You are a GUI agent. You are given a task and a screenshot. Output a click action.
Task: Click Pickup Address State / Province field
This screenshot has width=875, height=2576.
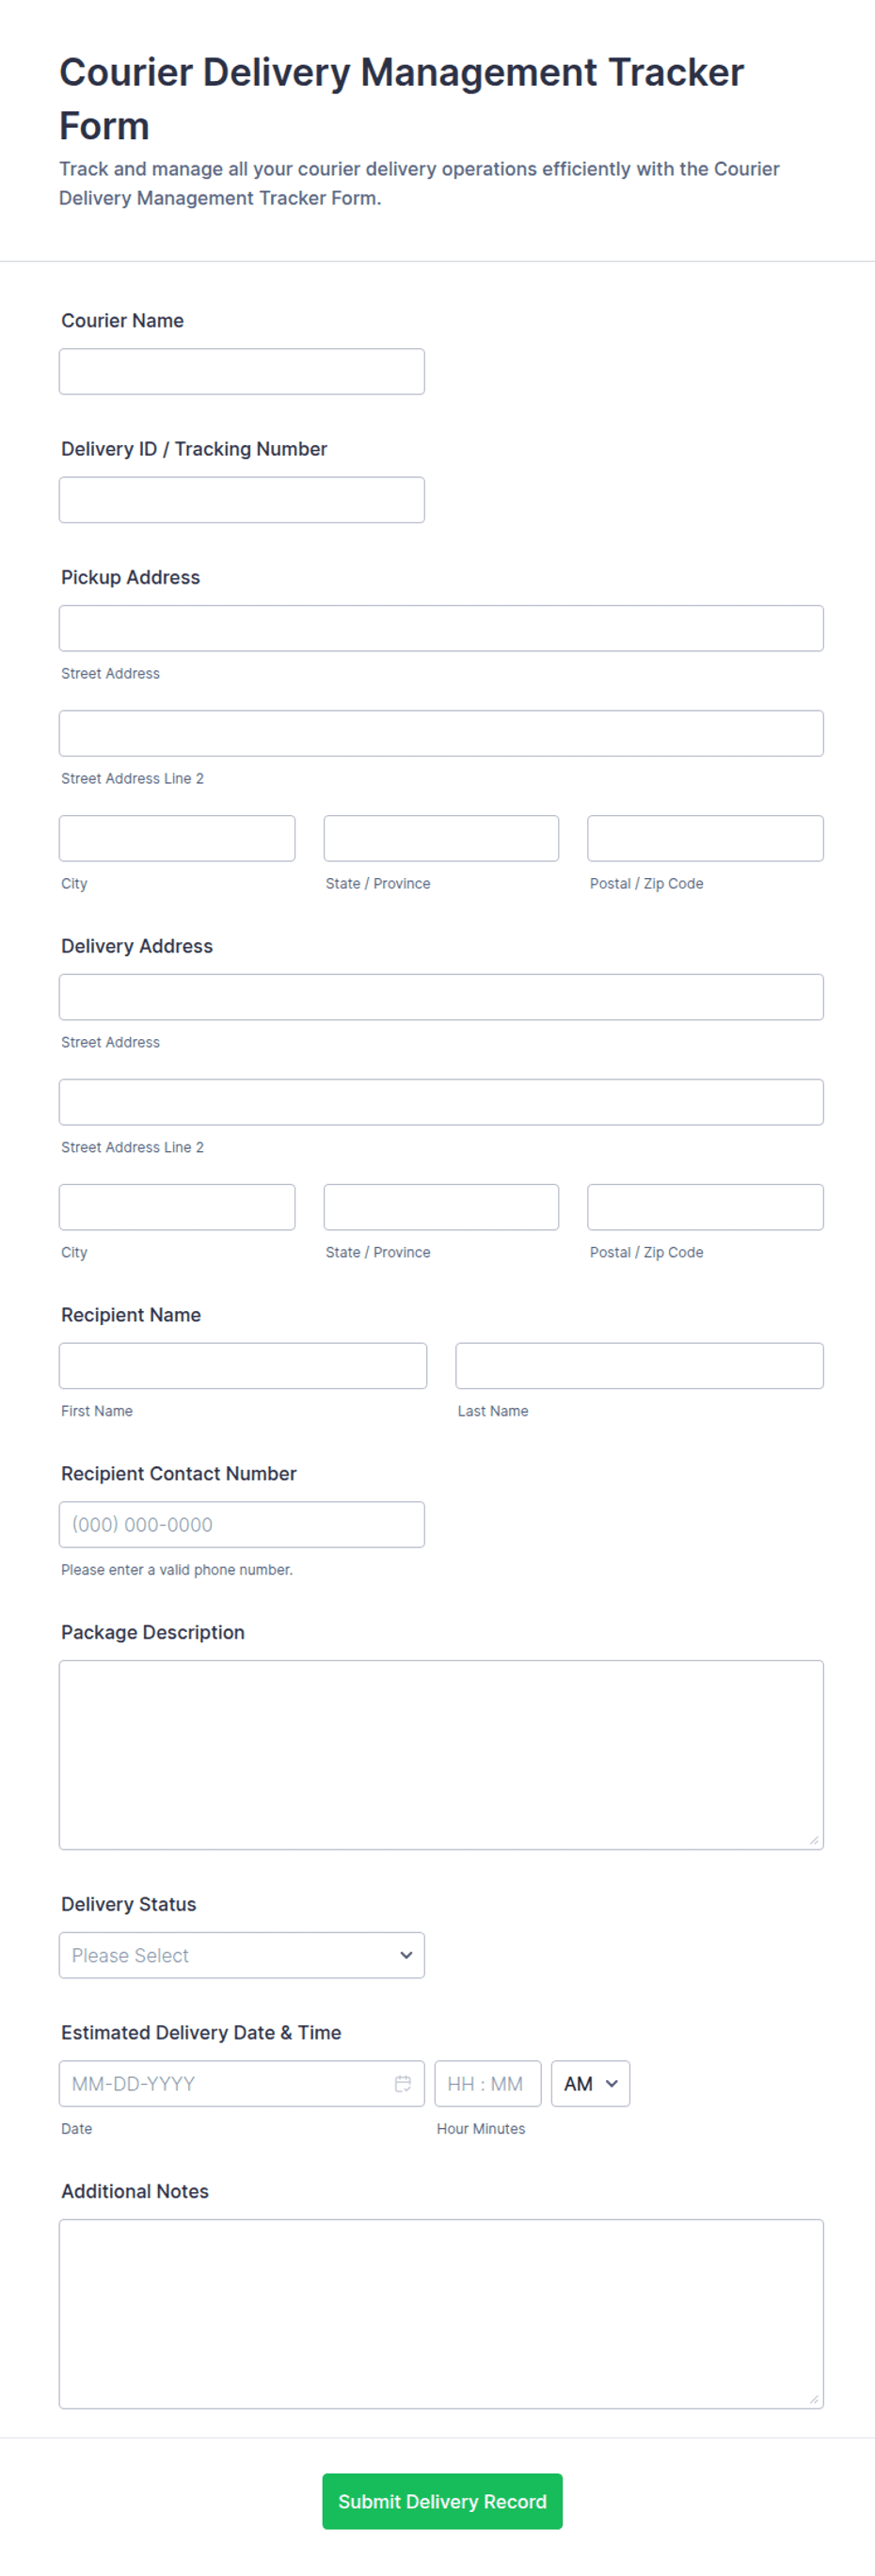coord(441,838)
